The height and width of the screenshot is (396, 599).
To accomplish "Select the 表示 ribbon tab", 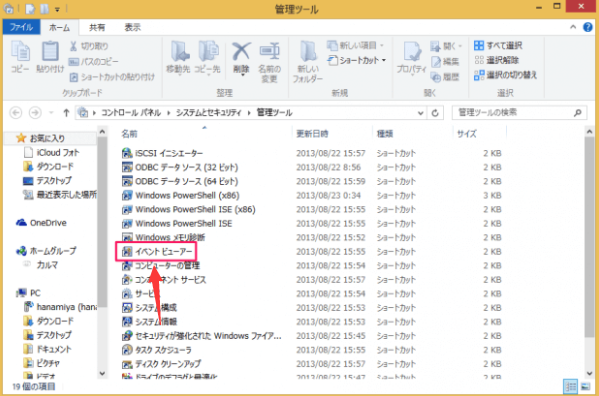I will click(x=133, y=27).
